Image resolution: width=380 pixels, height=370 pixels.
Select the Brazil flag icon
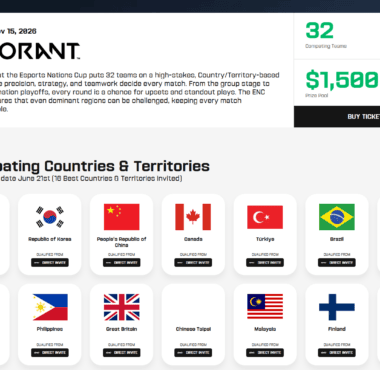click(x=337, y=217)
